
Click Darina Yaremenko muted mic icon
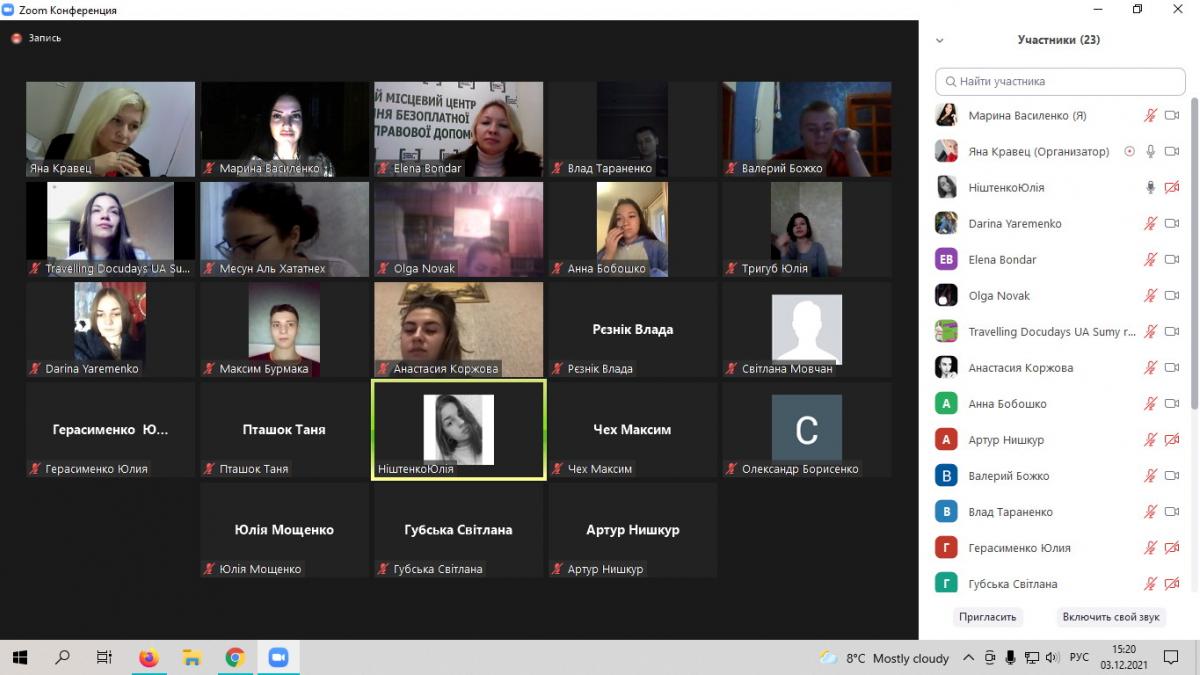[1151, 224]
